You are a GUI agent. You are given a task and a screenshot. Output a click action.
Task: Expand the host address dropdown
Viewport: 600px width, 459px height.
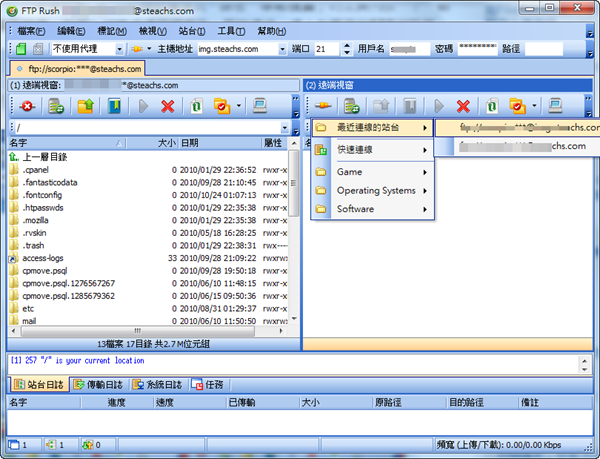(282, 49)
